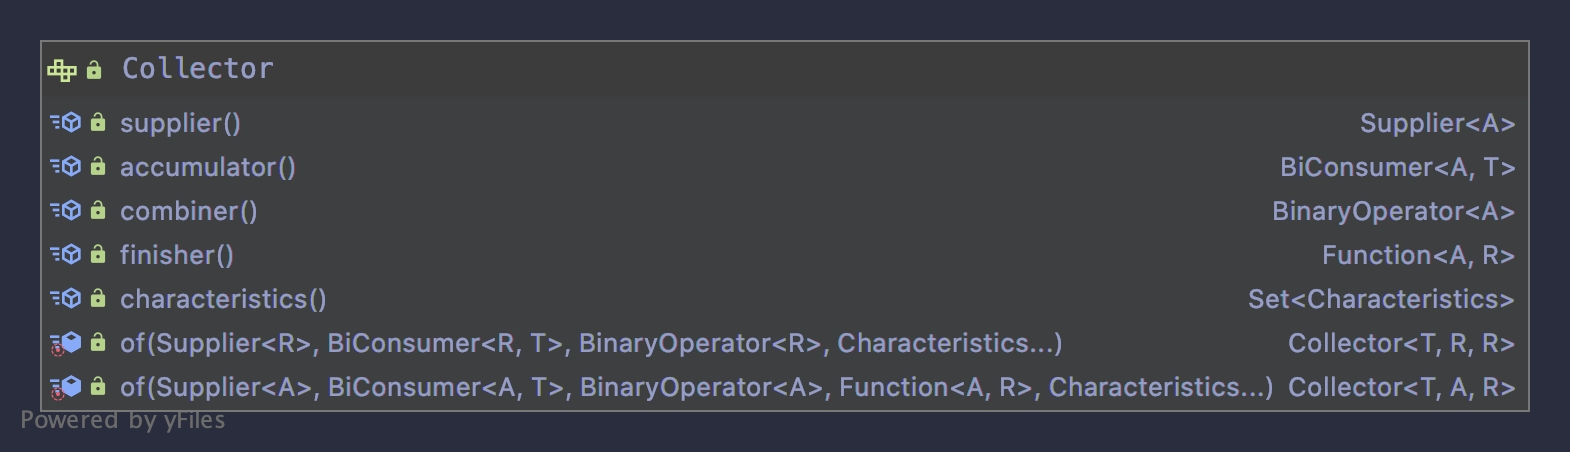This screenshot has width=1570, height=452.
Task: Click static method icon of of() returning Collector<T, A, R>
Action: 67,387
